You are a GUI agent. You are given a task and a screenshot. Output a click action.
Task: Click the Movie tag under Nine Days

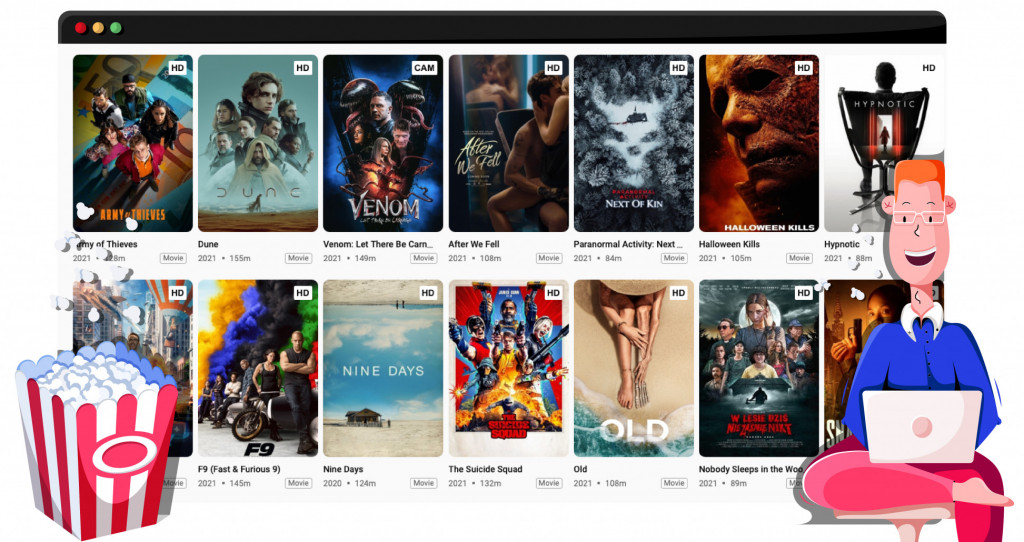424,483
